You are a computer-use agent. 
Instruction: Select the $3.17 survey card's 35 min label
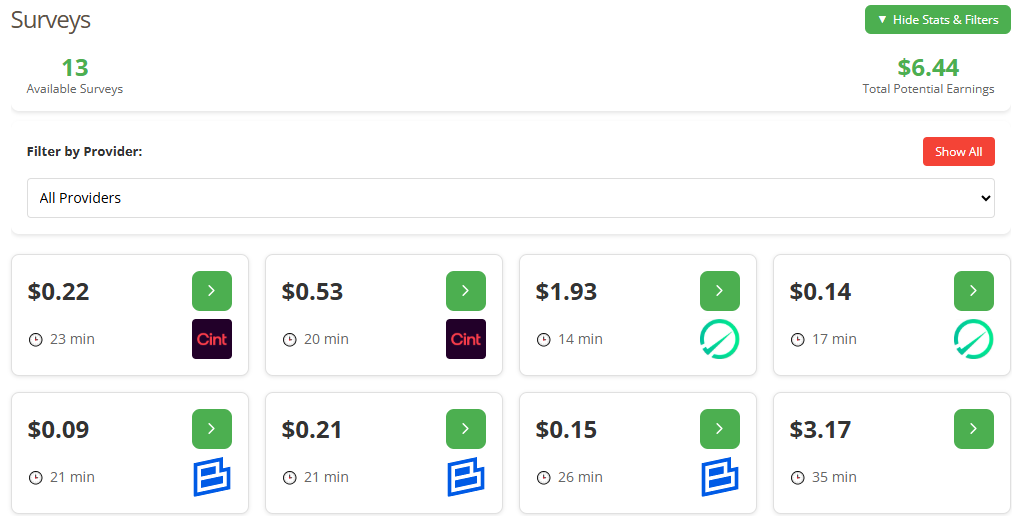tap(834, 477)
